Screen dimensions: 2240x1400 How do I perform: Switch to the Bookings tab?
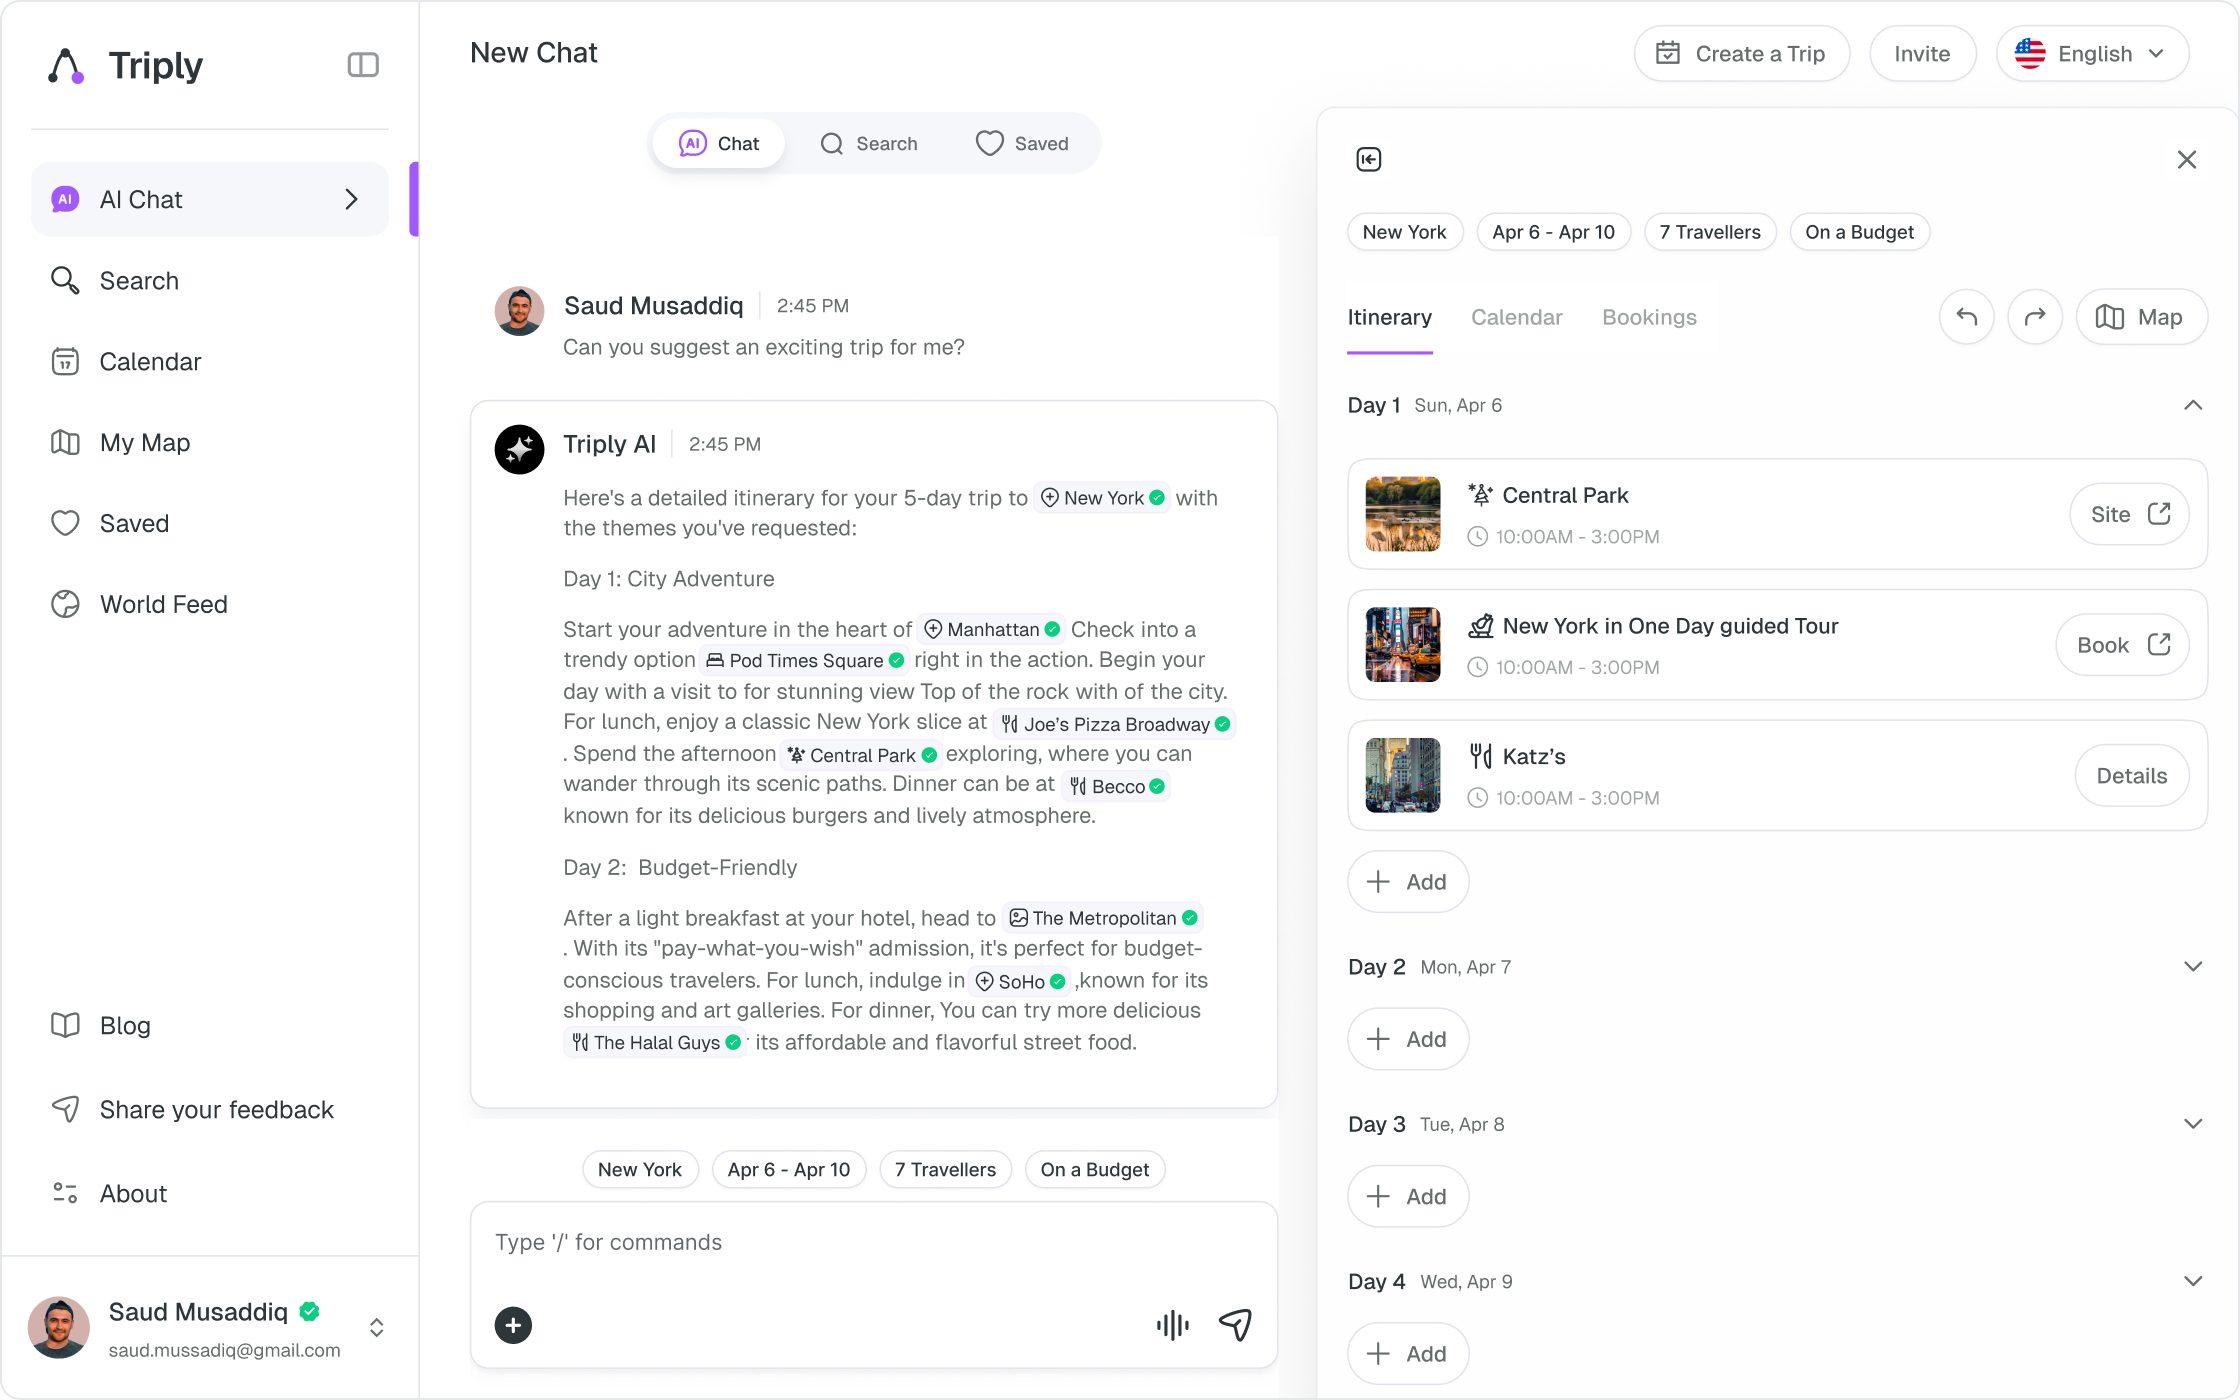click(1649, 317)
